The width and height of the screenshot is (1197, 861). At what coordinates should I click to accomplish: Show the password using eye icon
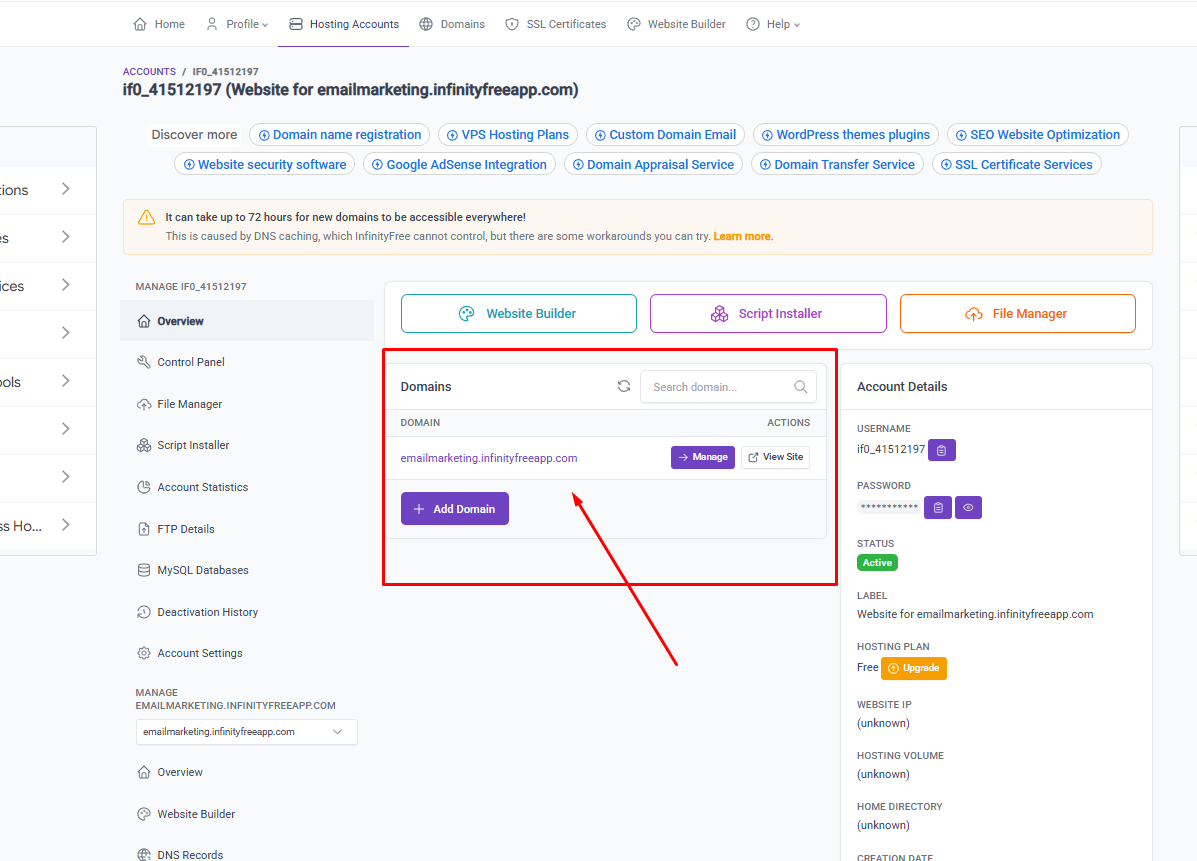[968, 508]
